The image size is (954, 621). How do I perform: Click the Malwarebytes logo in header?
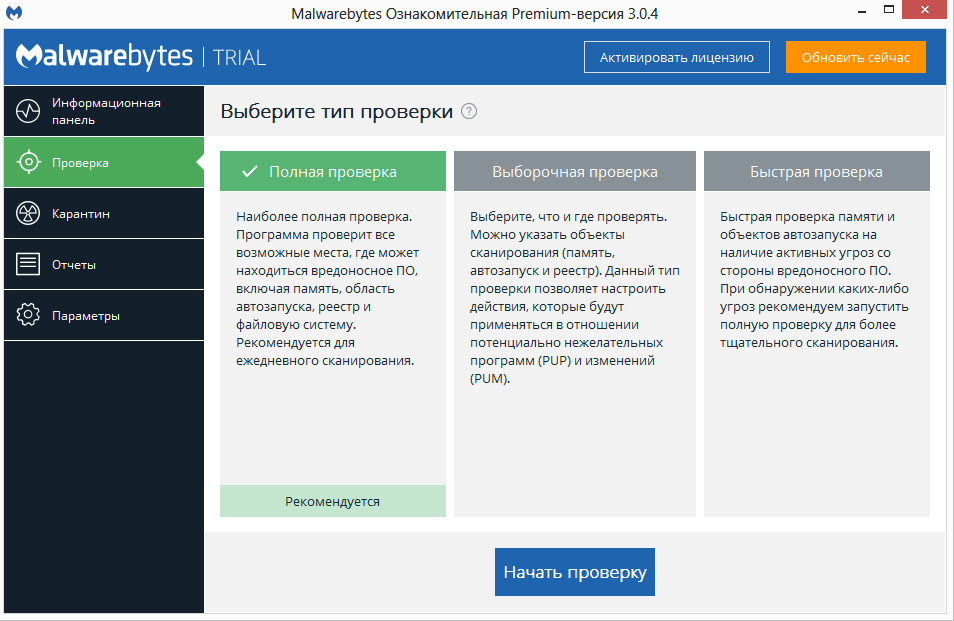(105, 56)
